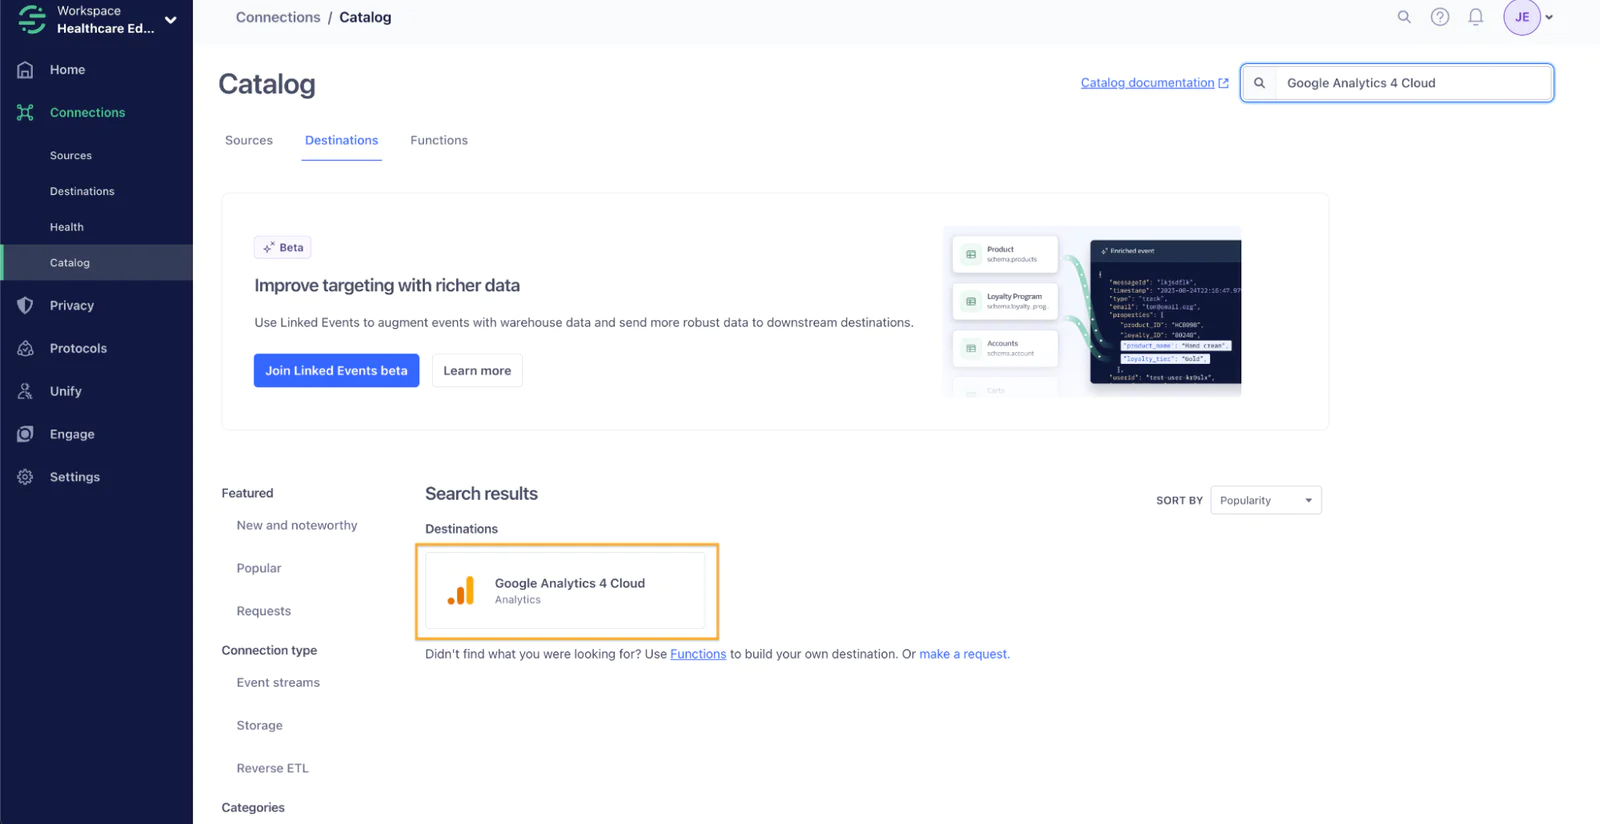This screenshot has height=824, width=1600.
Task: Click the Learn more button
Action: (477, 370)
